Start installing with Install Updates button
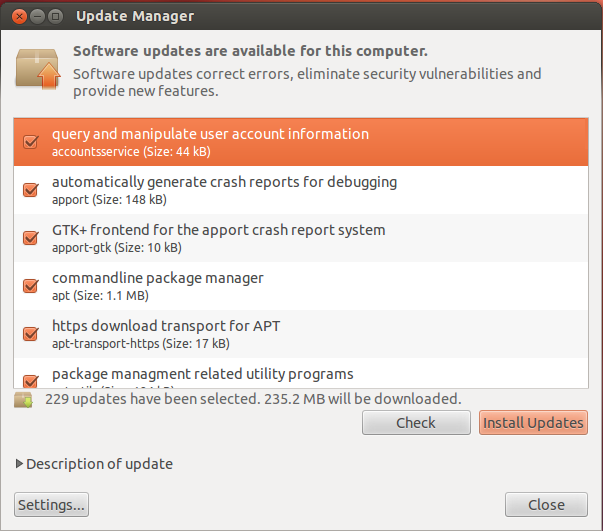Viewport: 603px width, 531px height. 533,423
